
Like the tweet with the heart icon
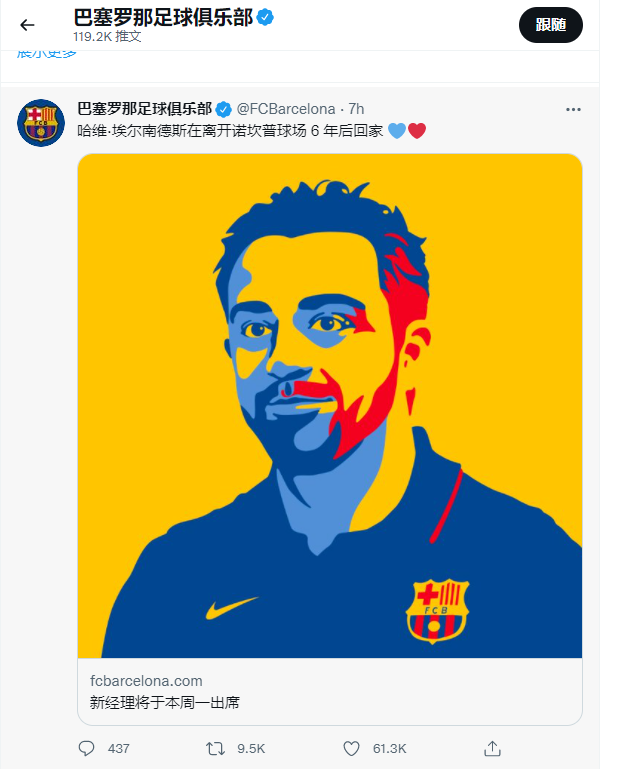[x=351, y=748]
